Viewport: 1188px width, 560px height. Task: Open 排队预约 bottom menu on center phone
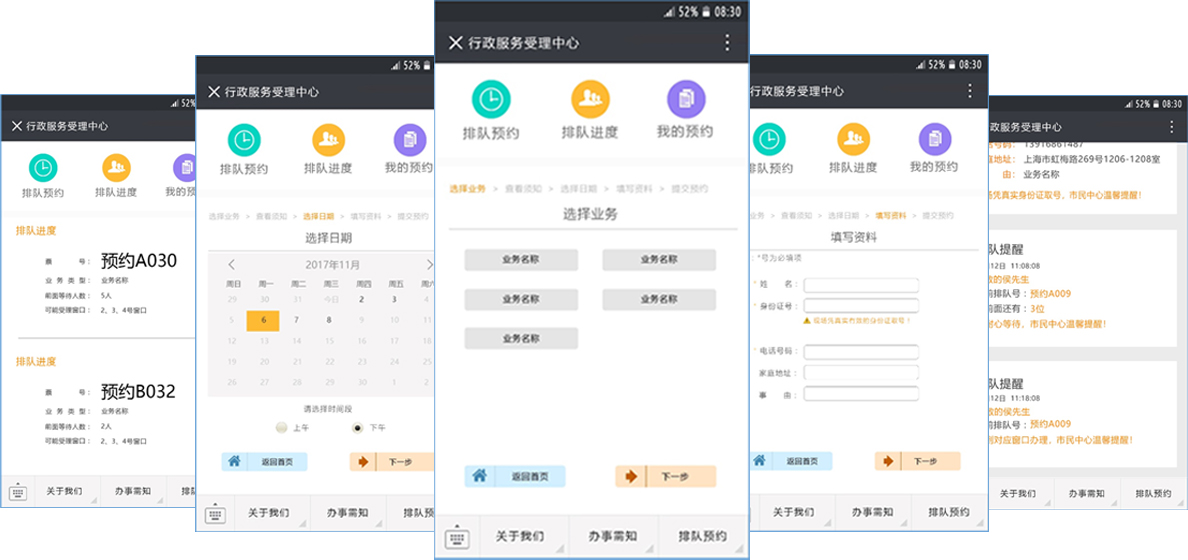tap(701, 537)
